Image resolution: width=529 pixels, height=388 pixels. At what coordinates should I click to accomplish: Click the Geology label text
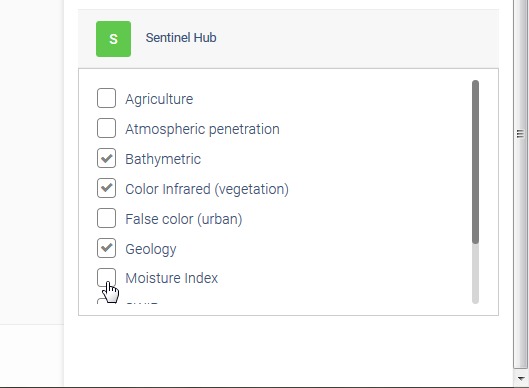(x=151, y=249)
